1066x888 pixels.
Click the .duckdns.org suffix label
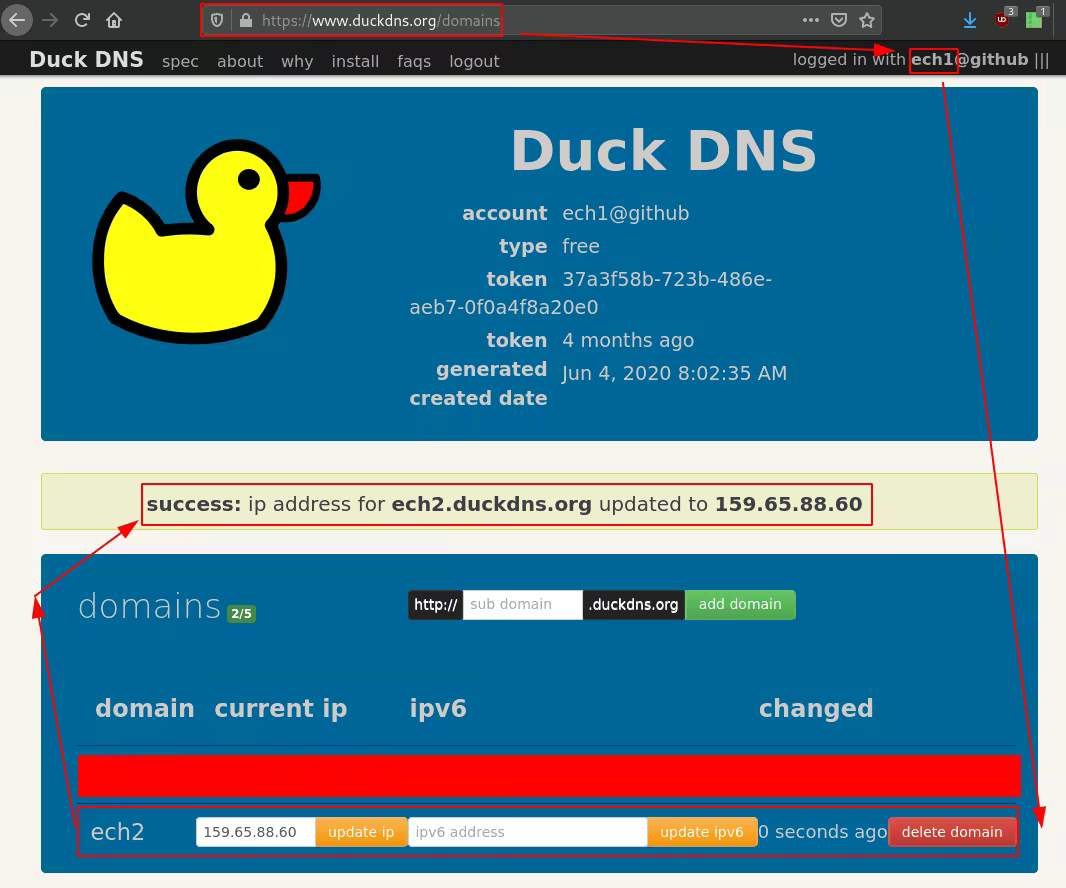634,604
